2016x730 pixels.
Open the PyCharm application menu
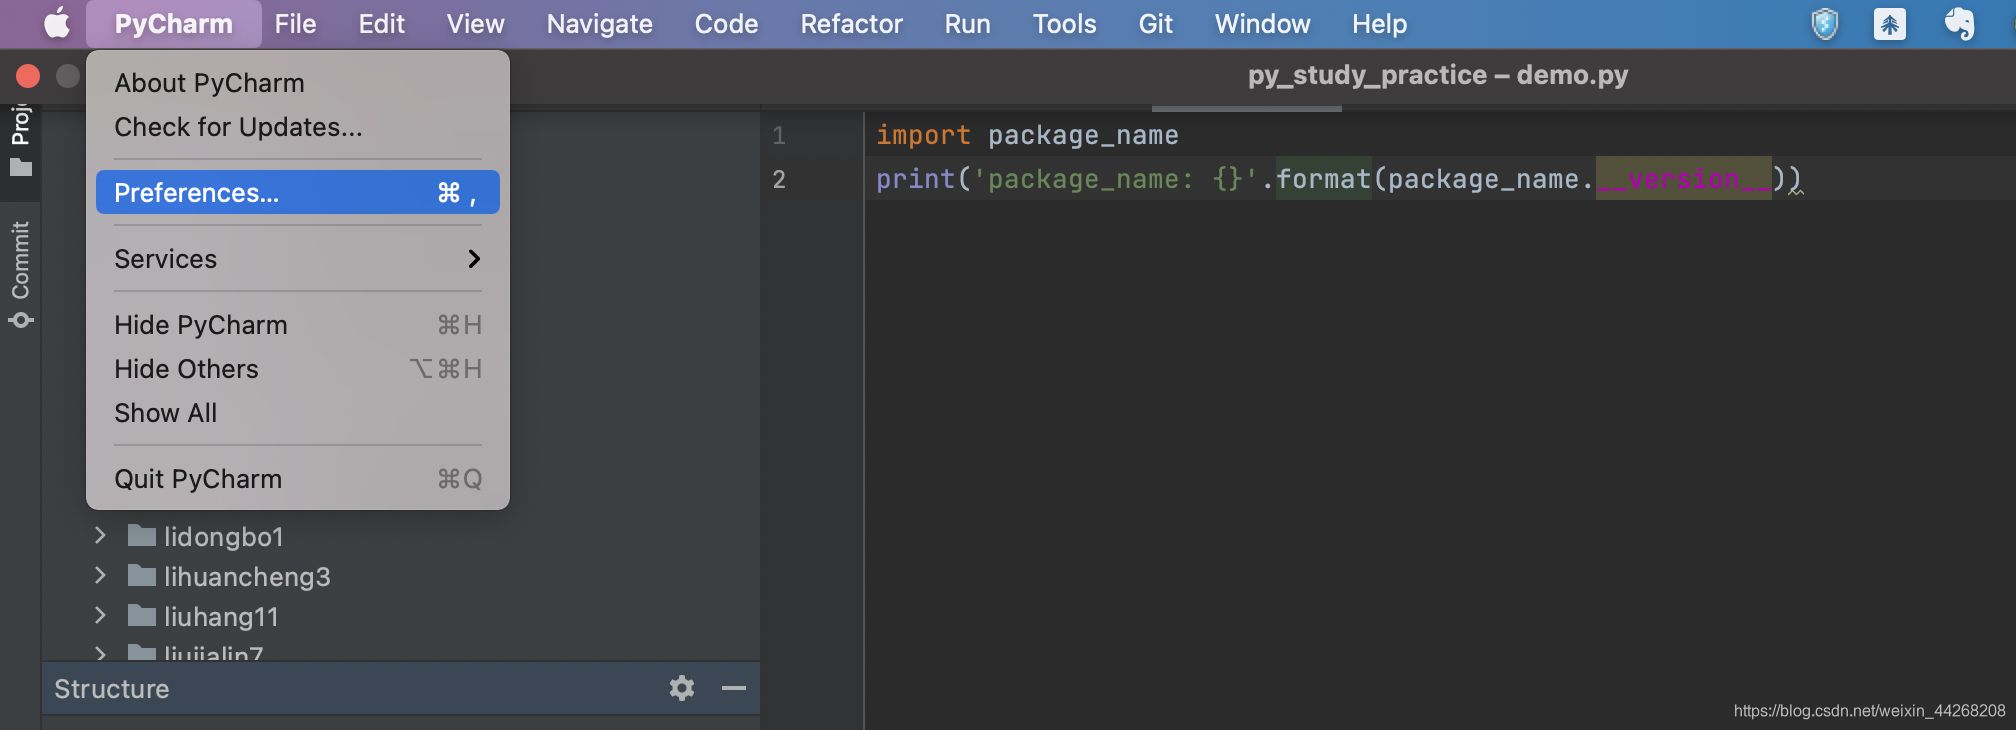click(174, 24)
